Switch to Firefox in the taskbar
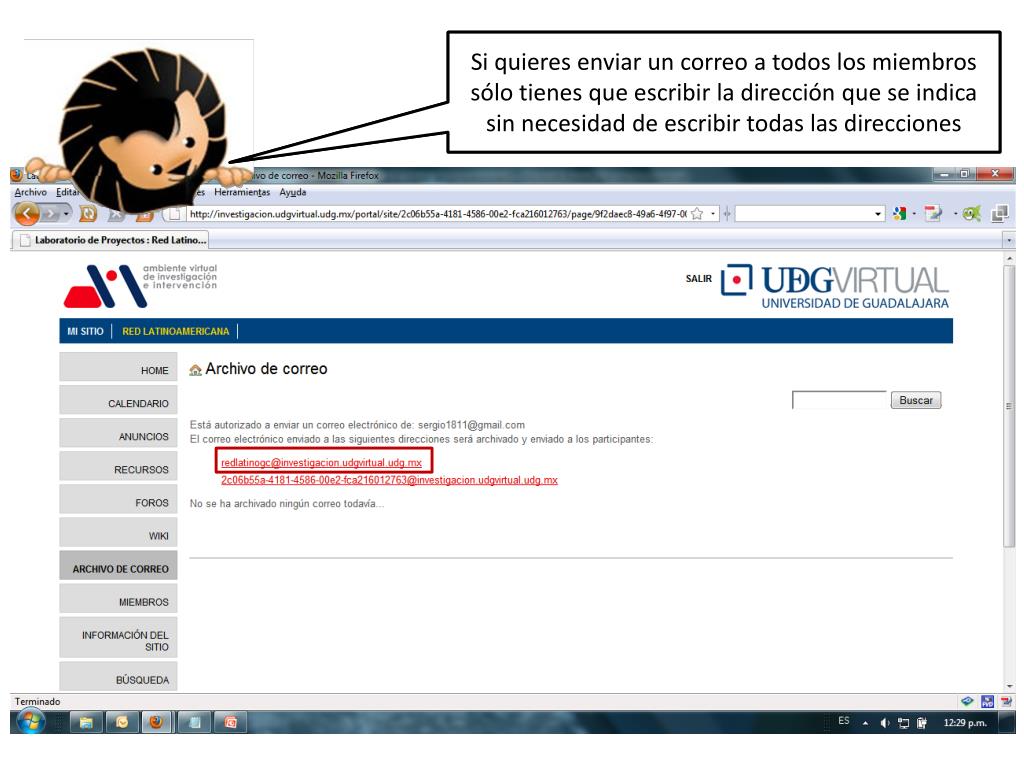The image size is (1024, 768). [156, 722]
